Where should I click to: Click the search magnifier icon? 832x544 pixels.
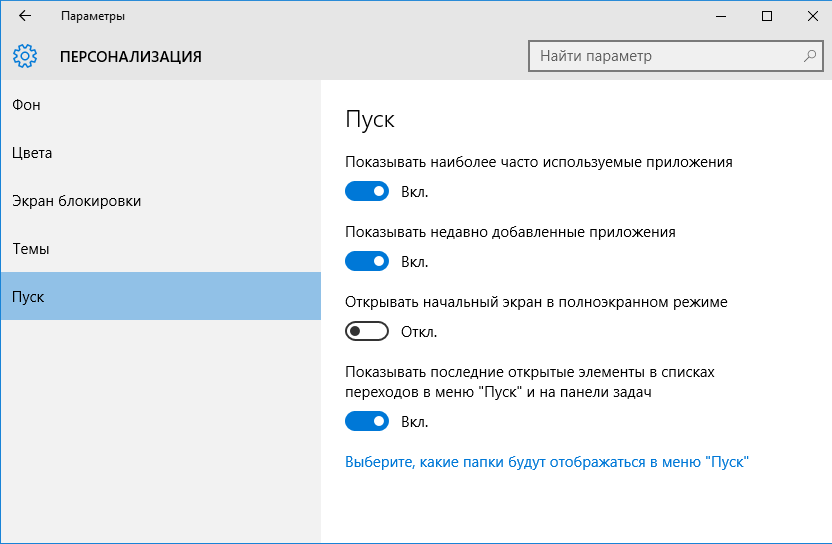coord(810,56)
